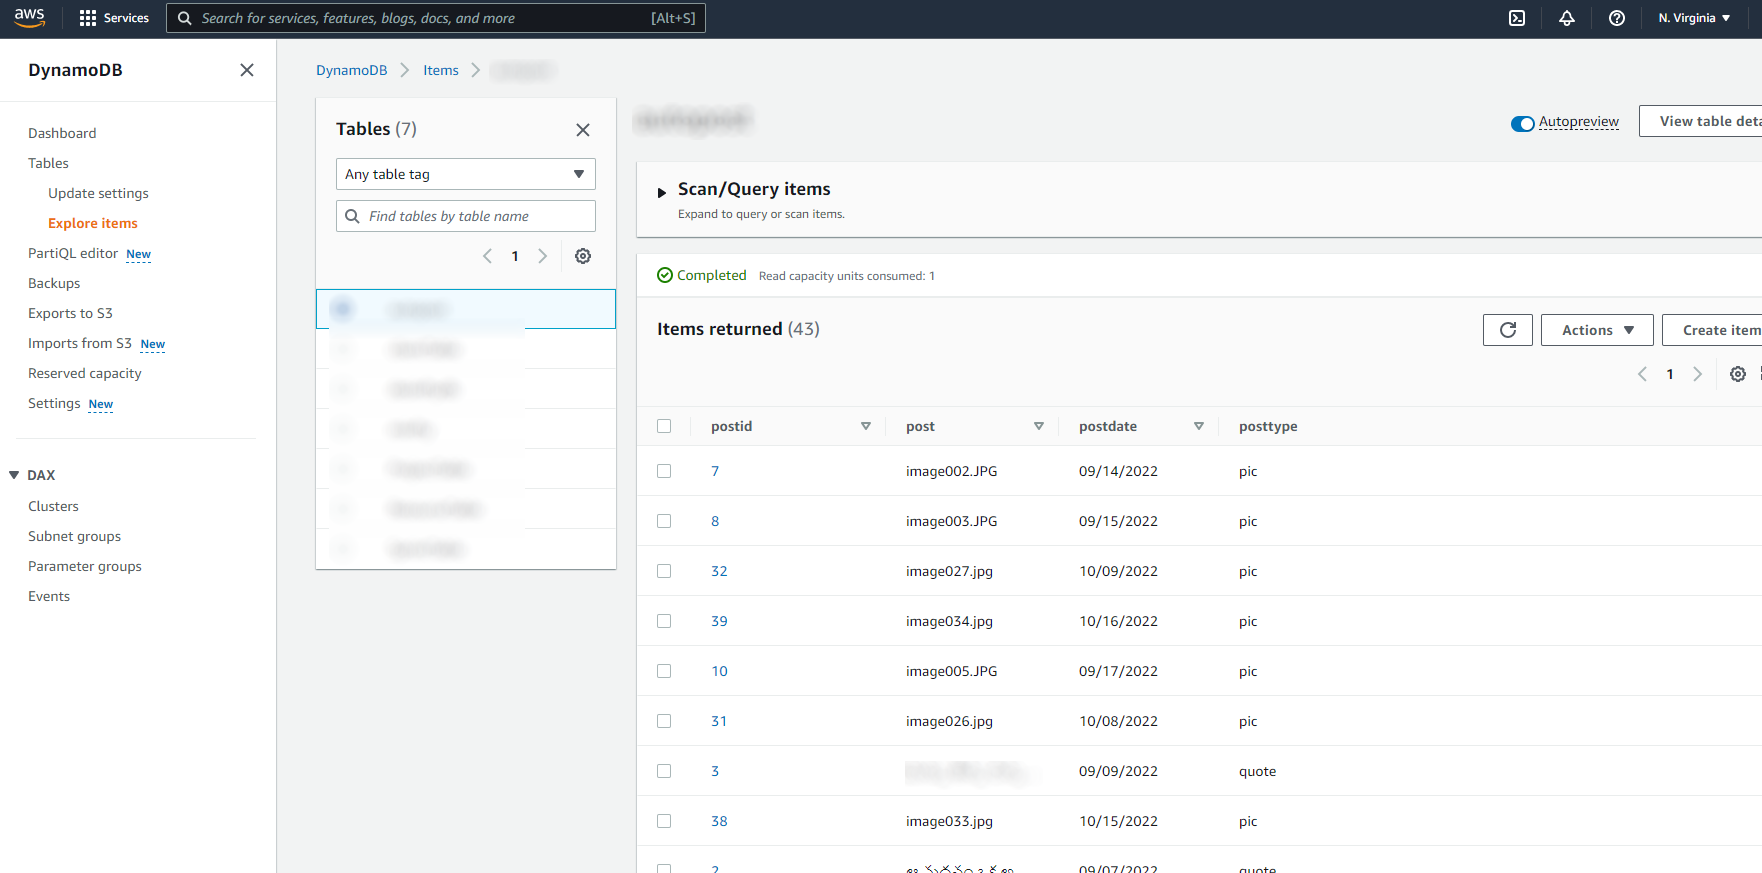Click the View table details button

(1700, 121)
